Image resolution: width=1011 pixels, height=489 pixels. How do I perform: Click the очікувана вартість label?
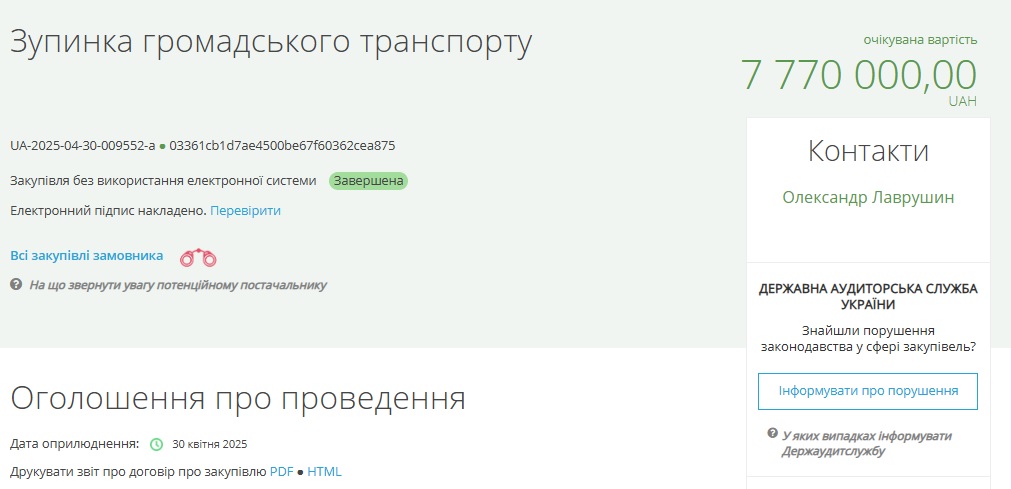tap(920, 40)
